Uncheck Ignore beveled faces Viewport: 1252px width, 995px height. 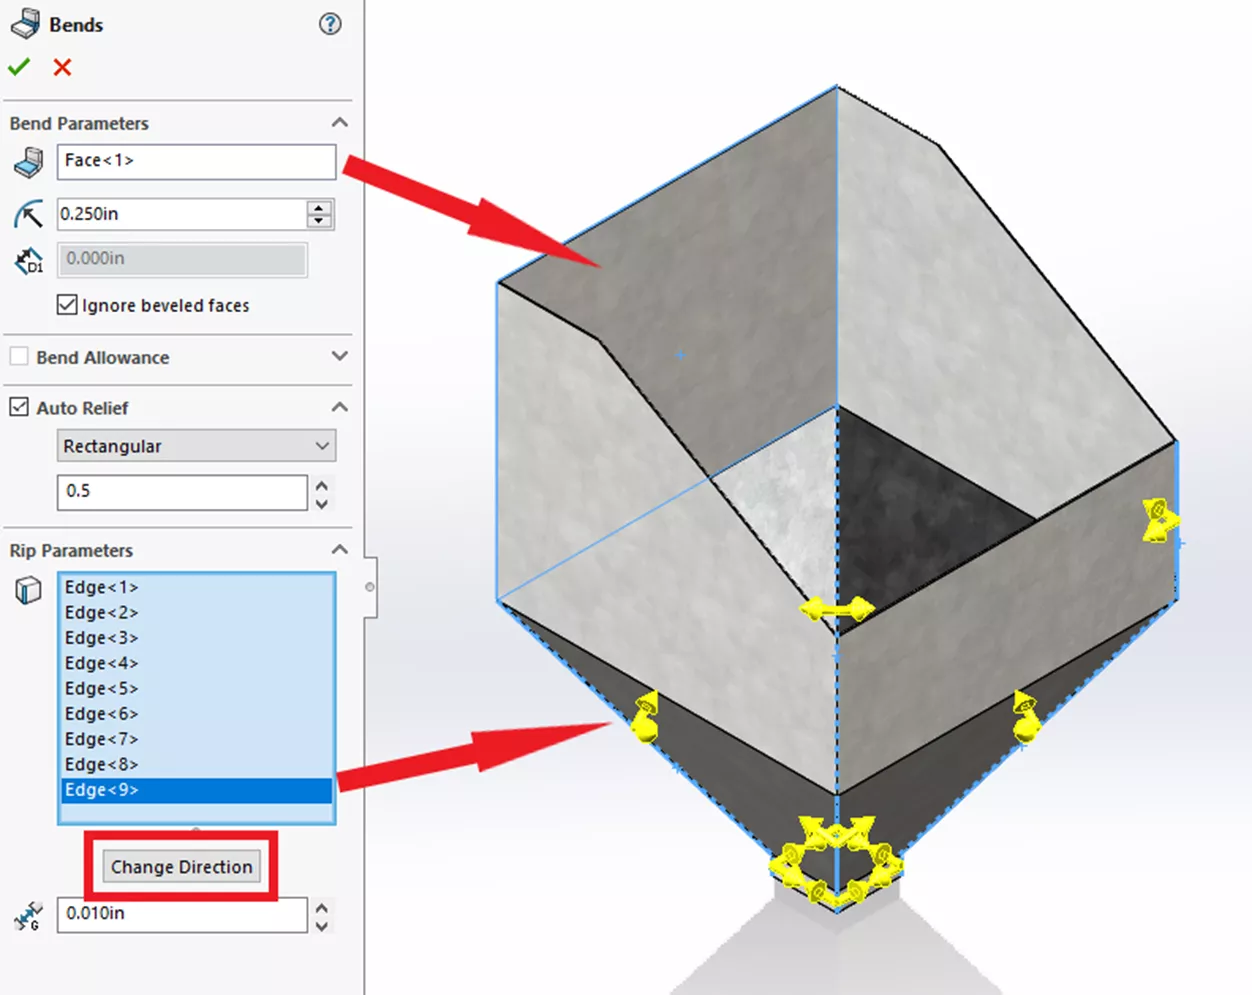(x=67, y=305)
